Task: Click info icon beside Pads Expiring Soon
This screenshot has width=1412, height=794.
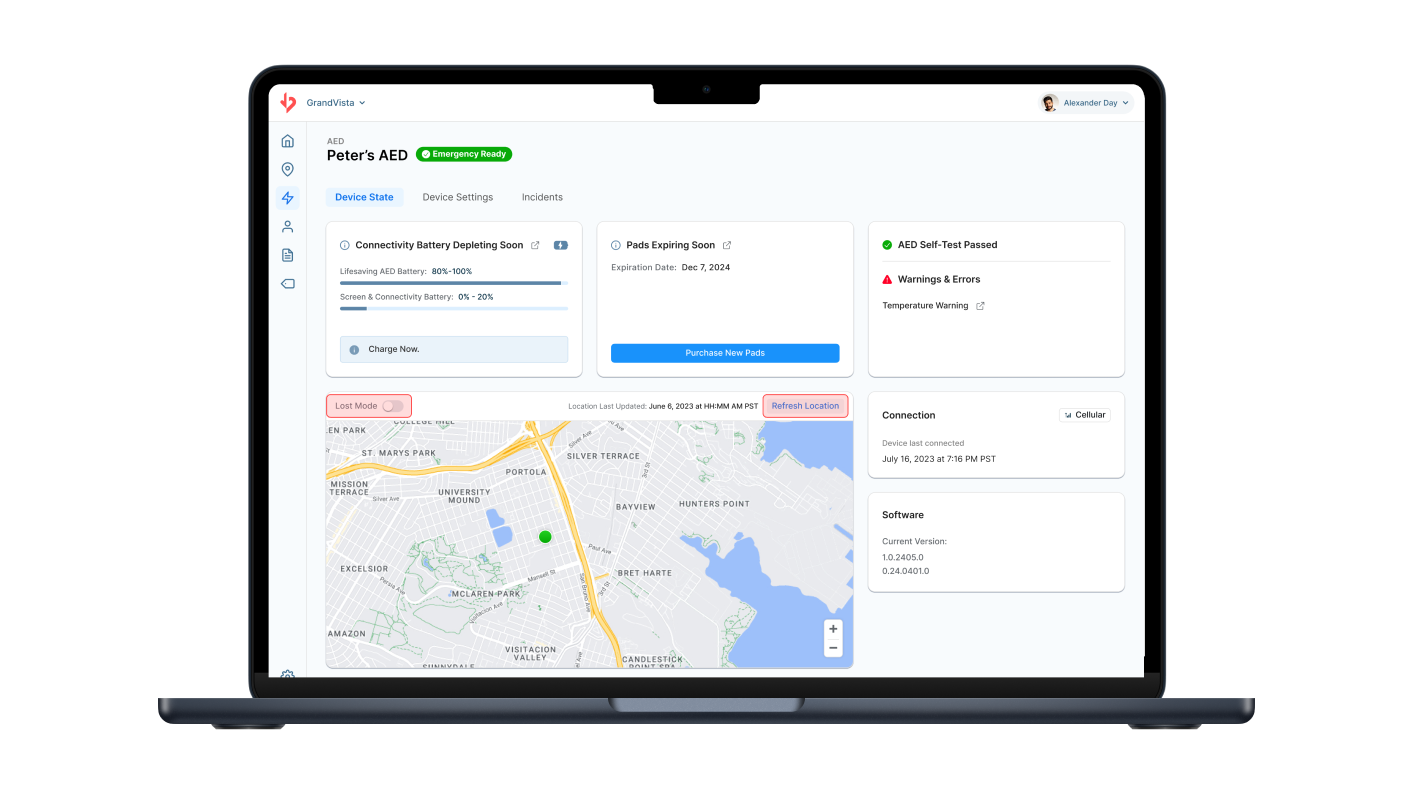Action: coord(616,245)
